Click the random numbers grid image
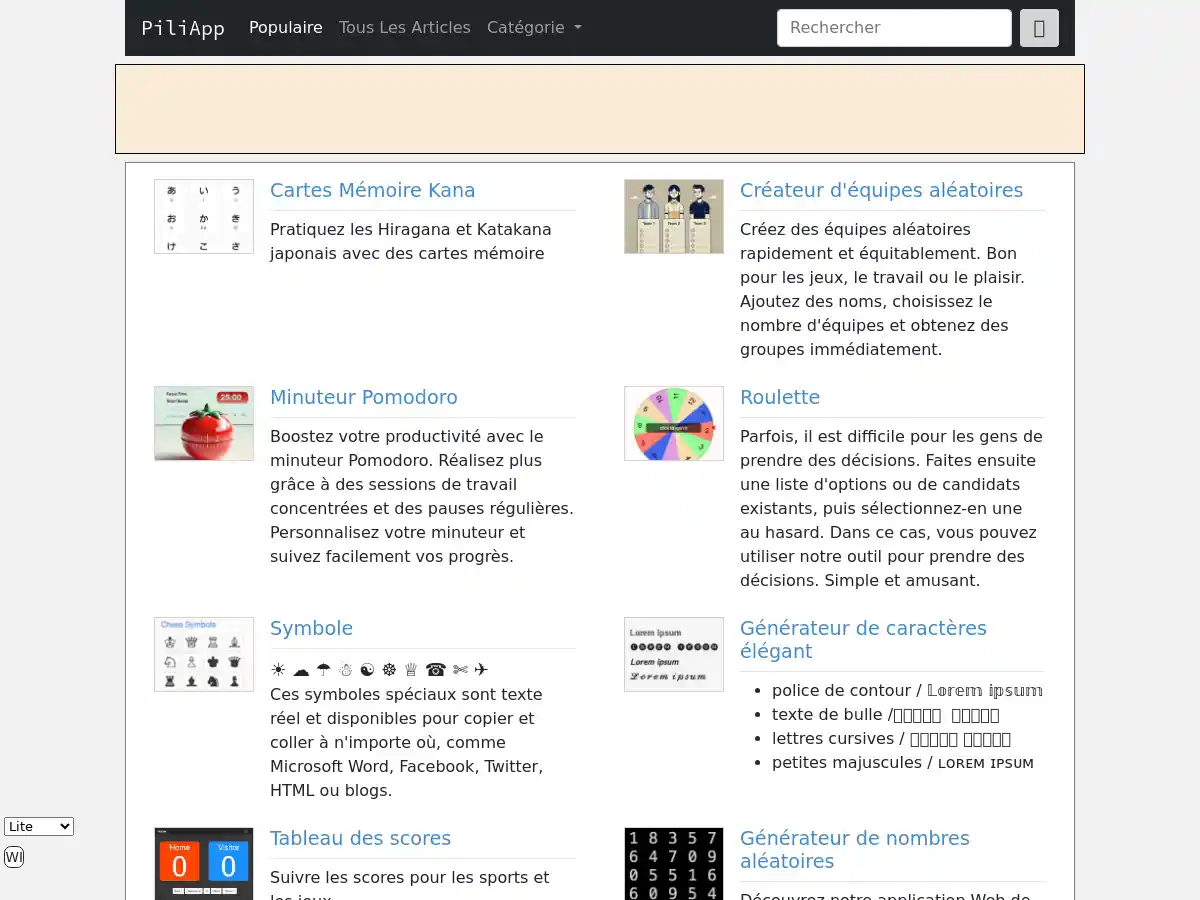Image resolution: width=1200 pixels, height=900 pixels. tap(673, 863)
